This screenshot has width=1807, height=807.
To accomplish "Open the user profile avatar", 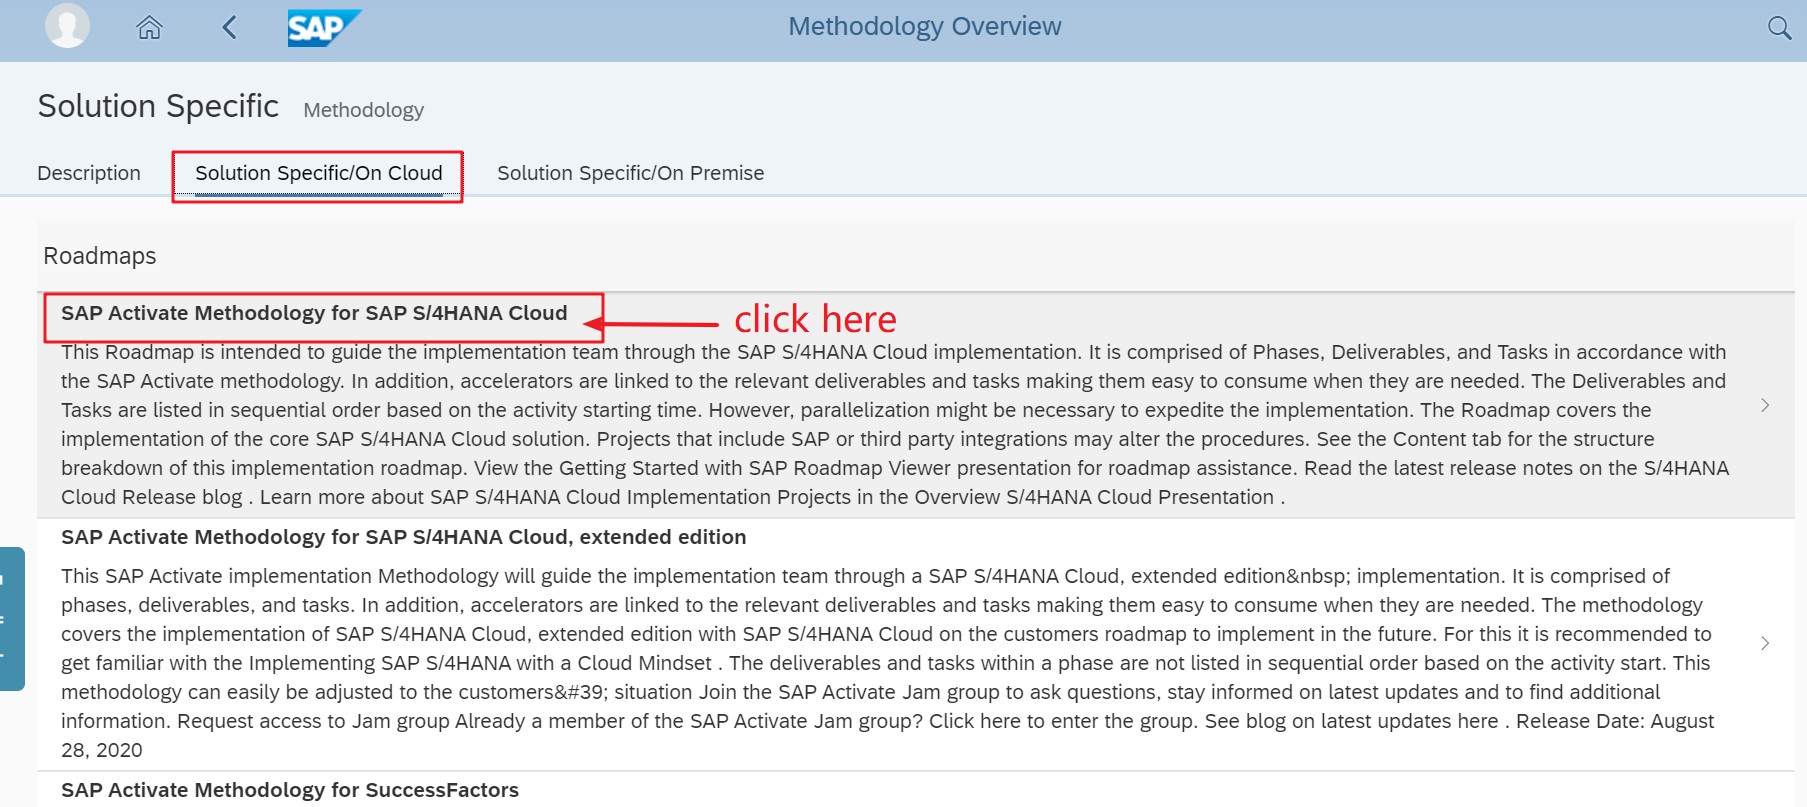I will coord(67,26).
